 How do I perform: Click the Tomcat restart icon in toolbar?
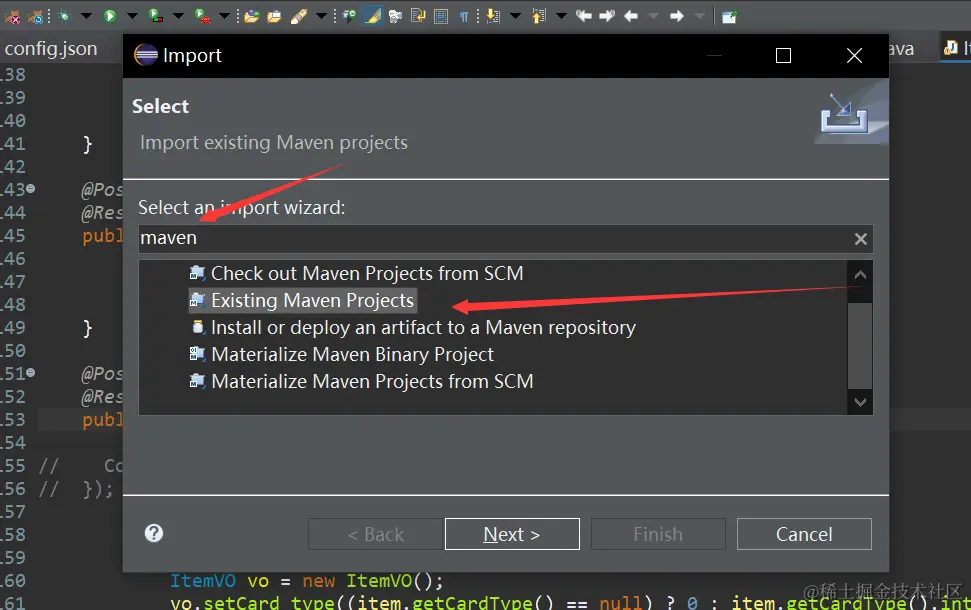tap(36, 17)
